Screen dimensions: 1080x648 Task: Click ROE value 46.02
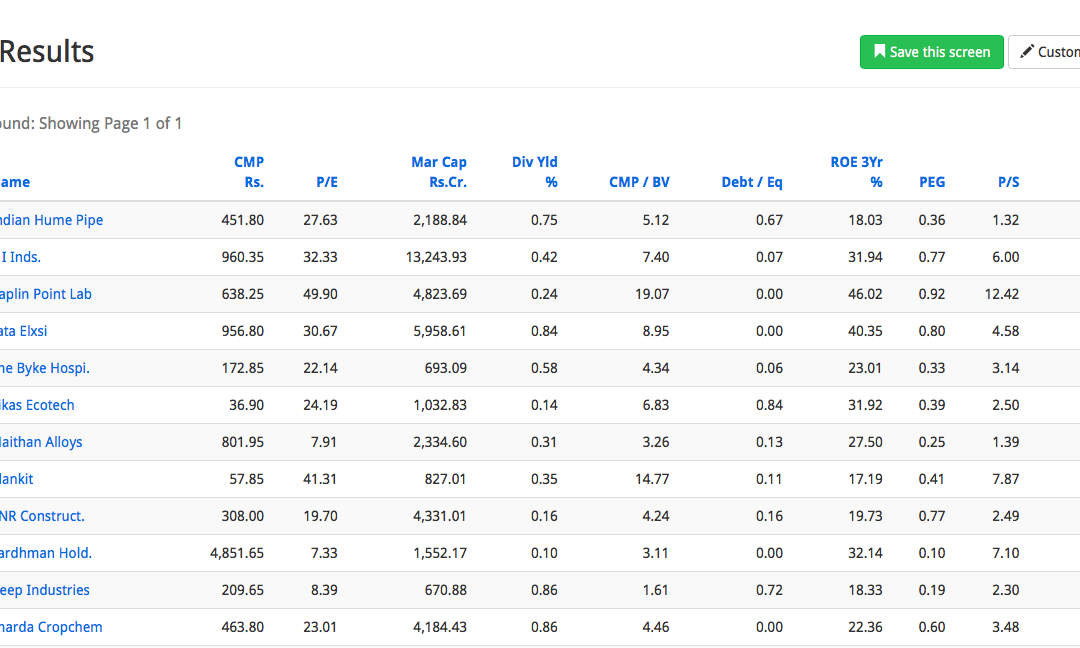point(865,294)
